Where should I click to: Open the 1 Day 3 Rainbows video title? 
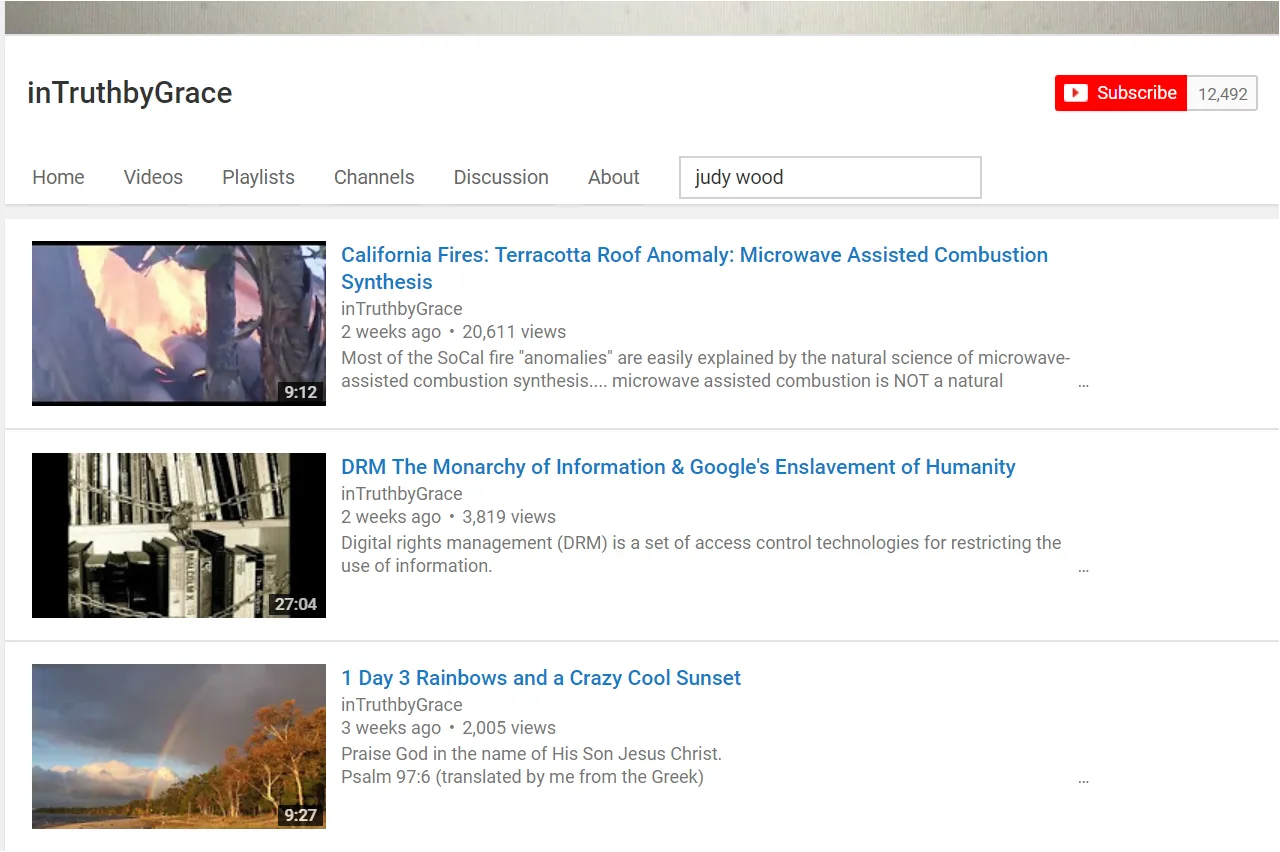point(541,678)
